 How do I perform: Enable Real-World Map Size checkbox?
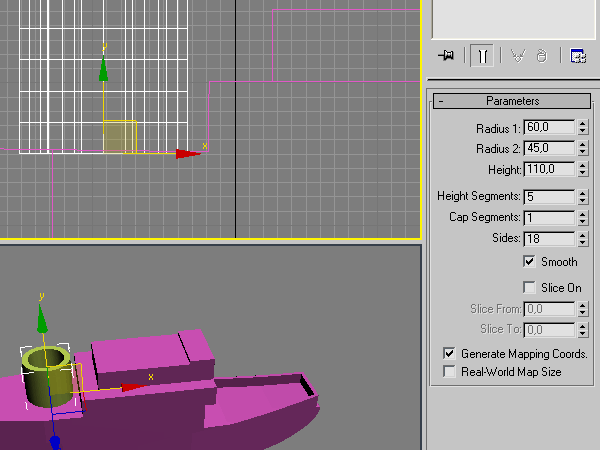449,371
